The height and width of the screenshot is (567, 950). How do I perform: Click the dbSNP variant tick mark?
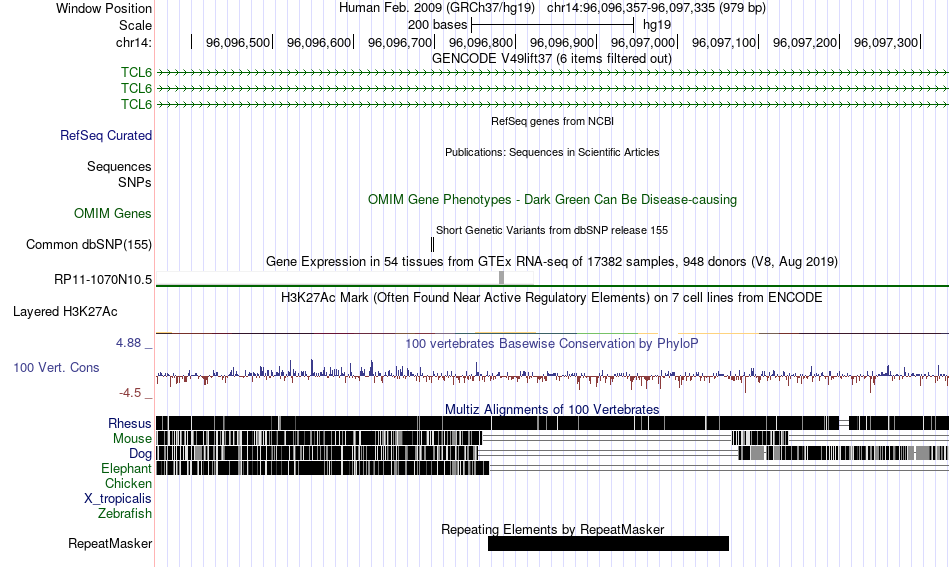(433, 245)
